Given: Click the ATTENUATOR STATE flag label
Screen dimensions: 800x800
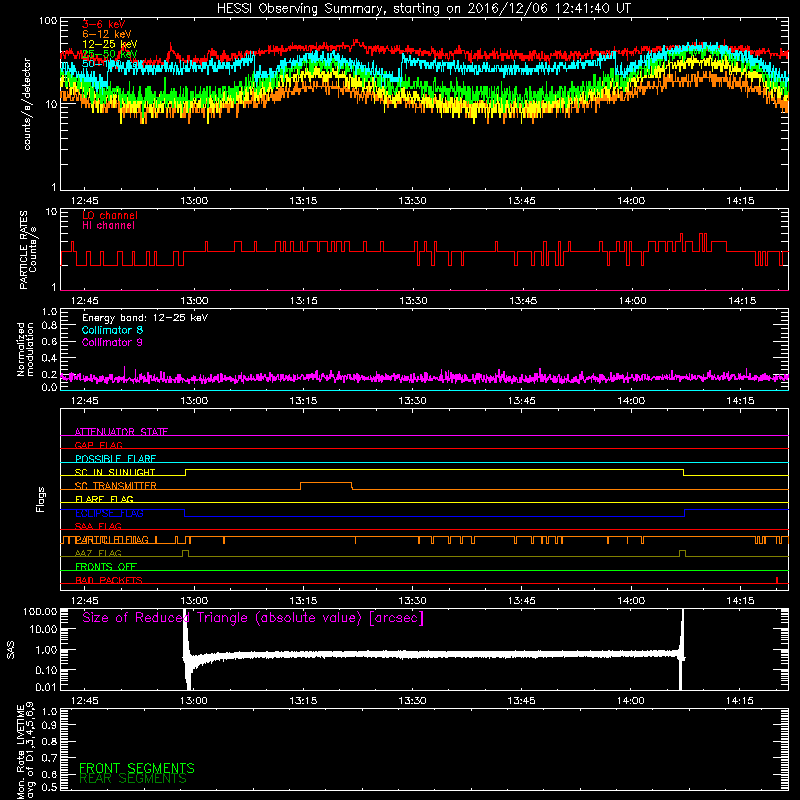Looking at the screenshot, I should pyautogui.click(x=121, y=432).
